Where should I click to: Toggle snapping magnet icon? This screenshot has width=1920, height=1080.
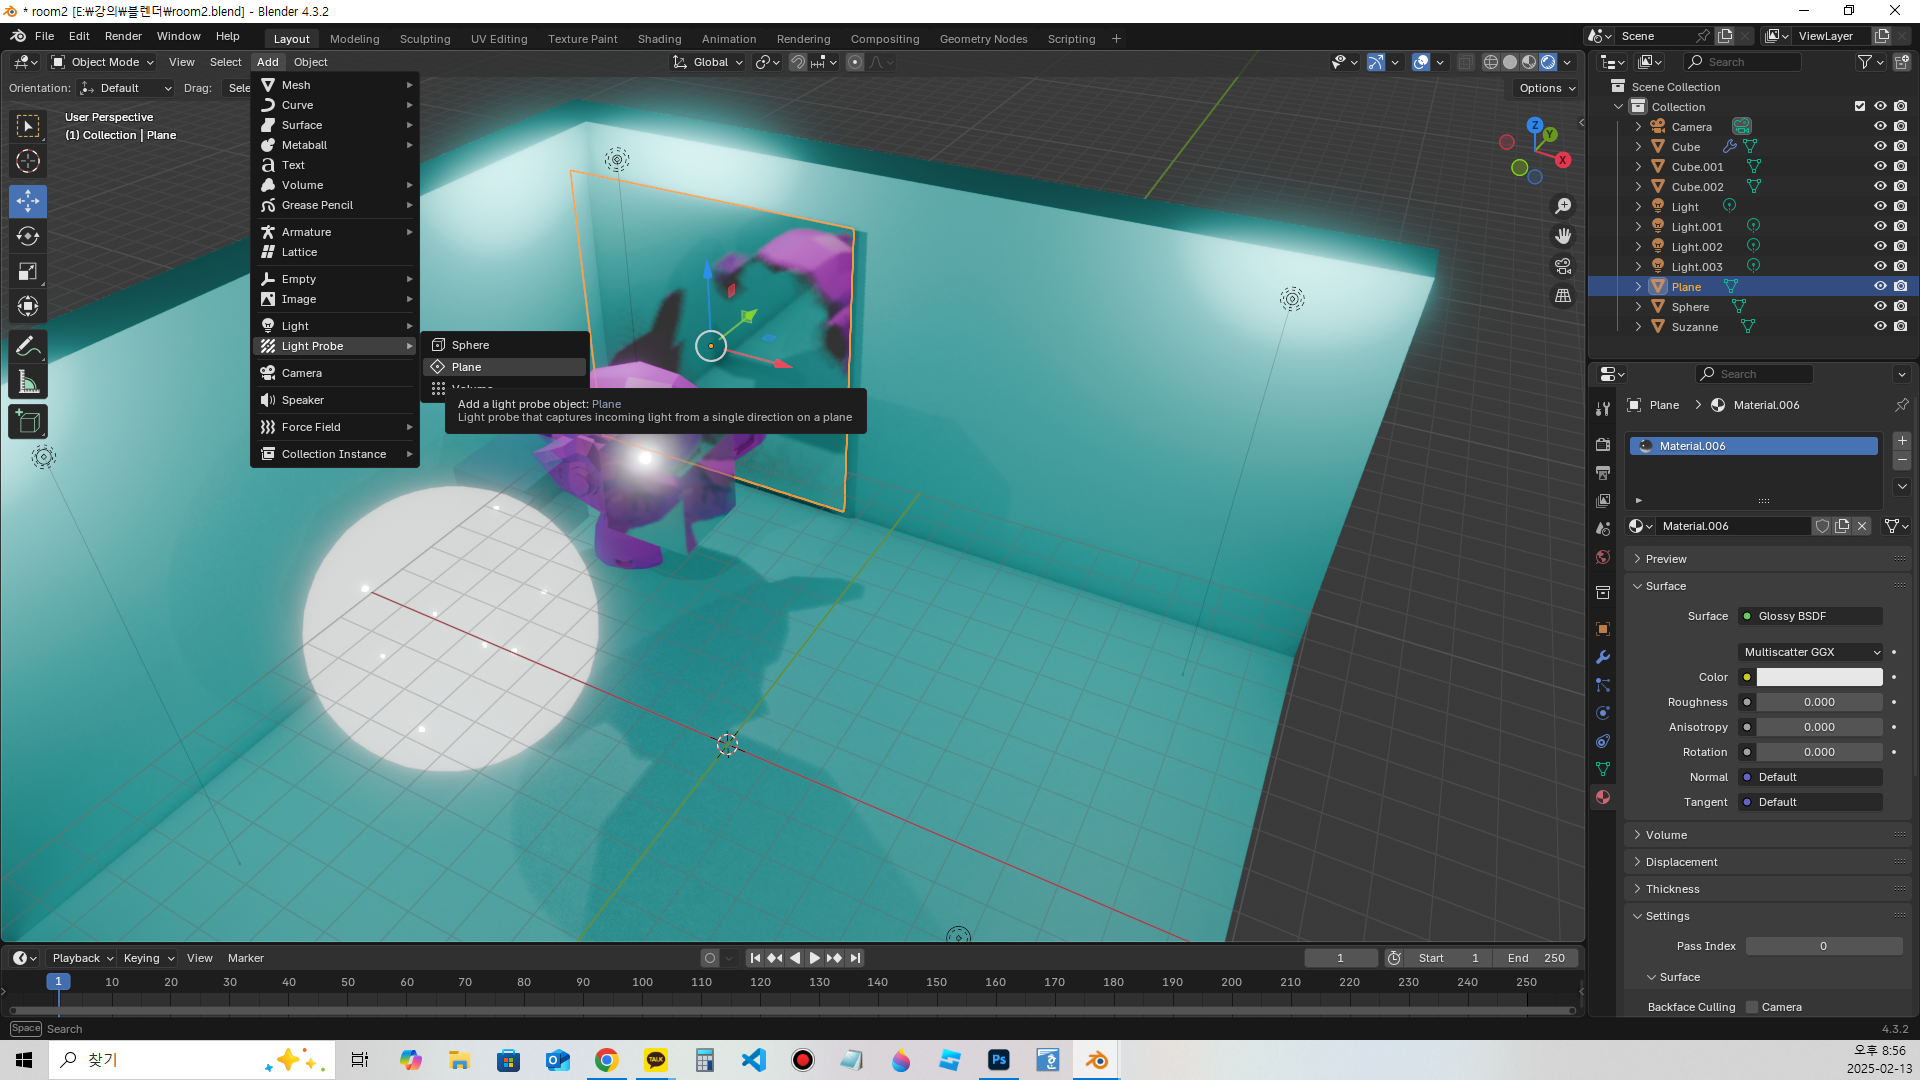click(x=797, y=62)
